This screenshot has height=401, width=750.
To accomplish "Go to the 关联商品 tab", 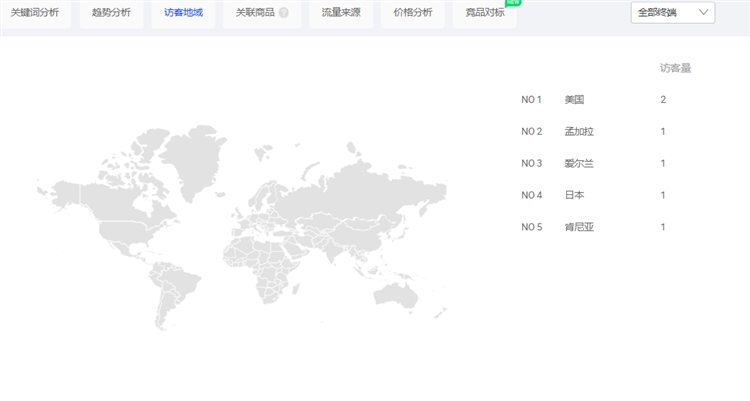I will point(255,13).
